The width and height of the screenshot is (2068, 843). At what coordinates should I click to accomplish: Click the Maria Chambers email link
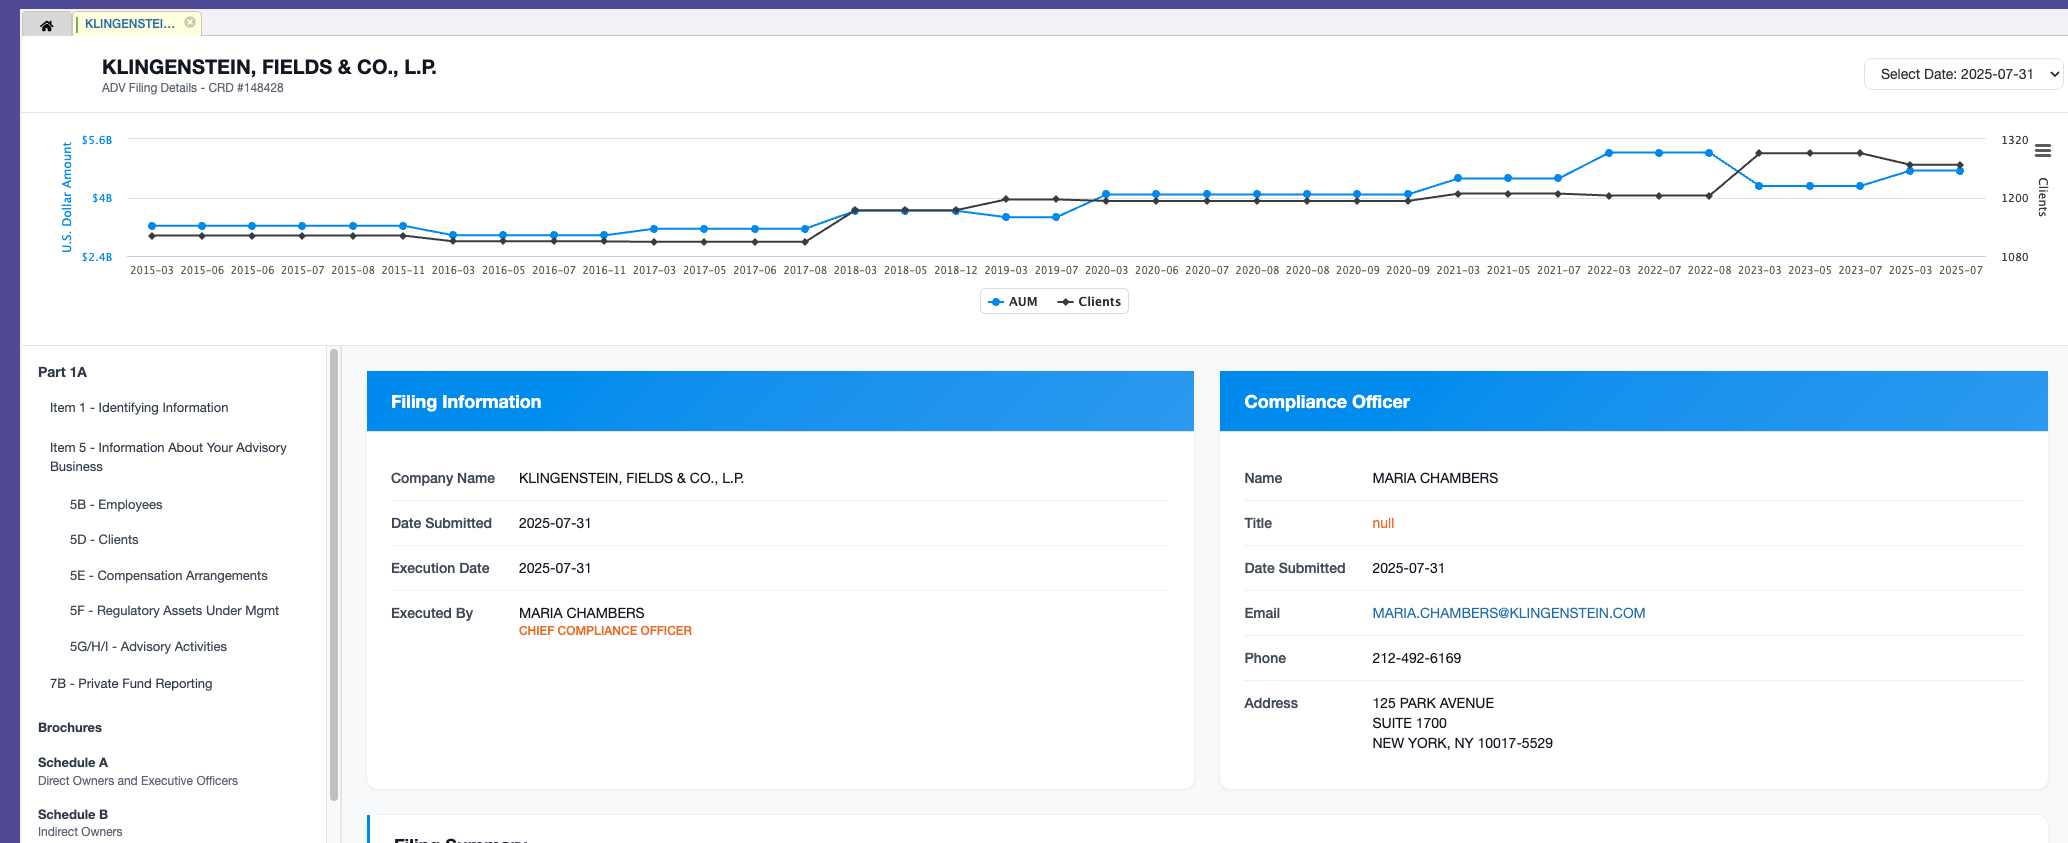point(1508,613)
